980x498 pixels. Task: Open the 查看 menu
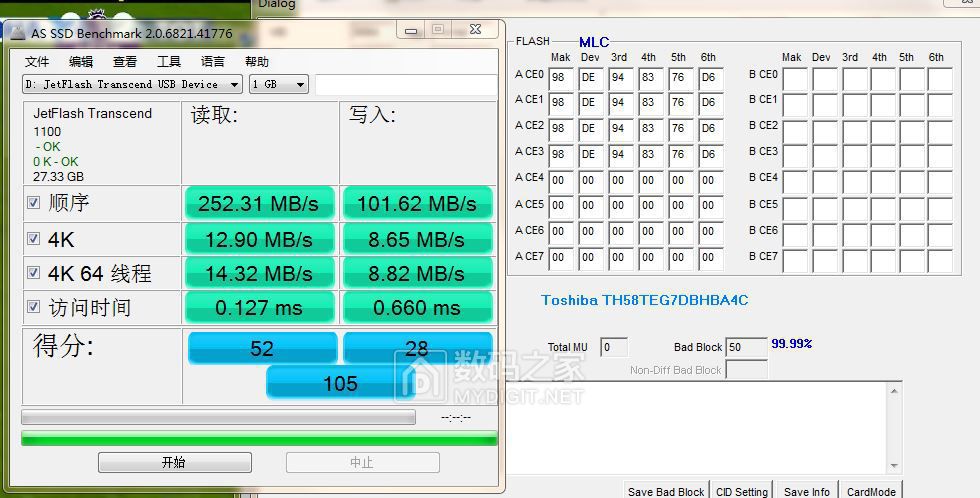pyautogui.click(x=124, y=61)
